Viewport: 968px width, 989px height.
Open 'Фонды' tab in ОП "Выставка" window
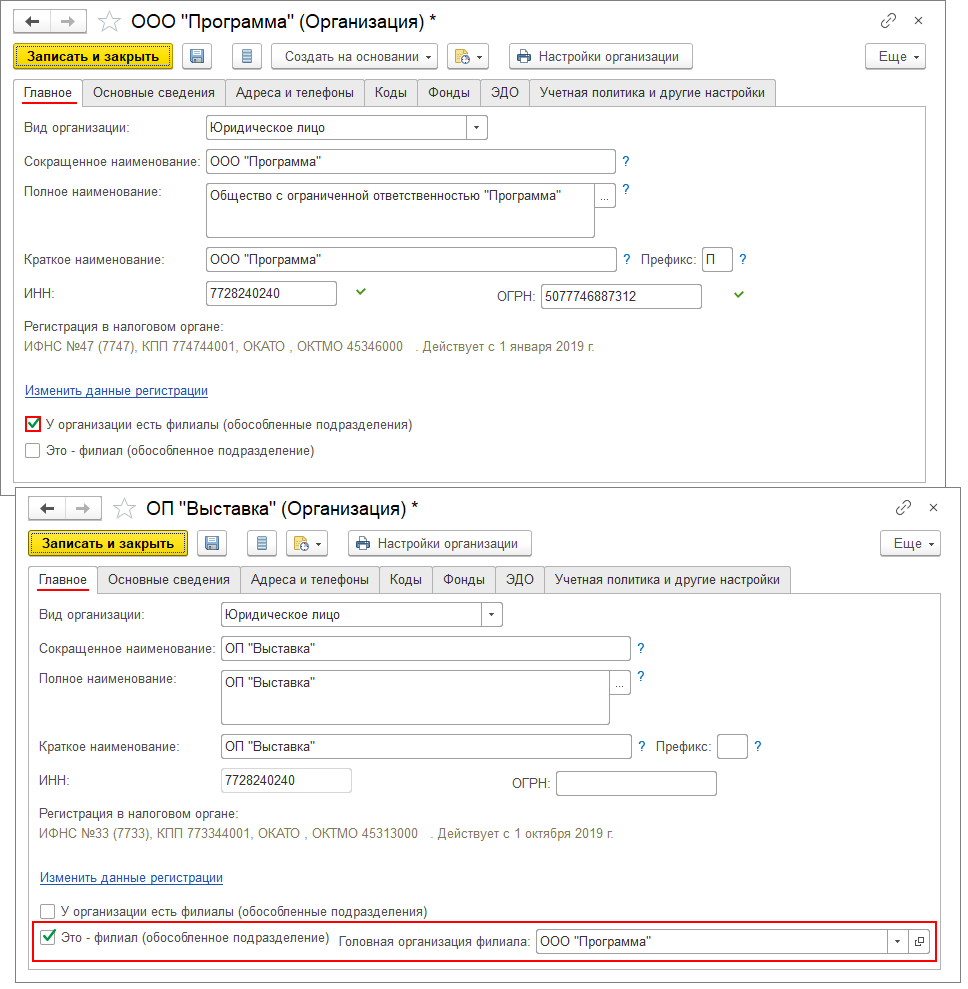(x=464, y=580)
